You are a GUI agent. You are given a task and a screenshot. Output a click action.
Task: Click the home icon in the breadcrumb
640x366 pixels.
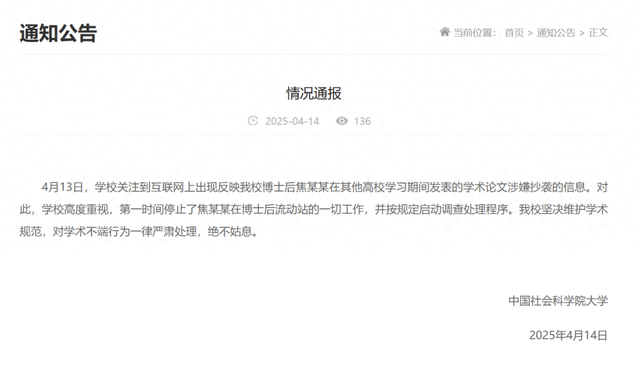point(444,32)
